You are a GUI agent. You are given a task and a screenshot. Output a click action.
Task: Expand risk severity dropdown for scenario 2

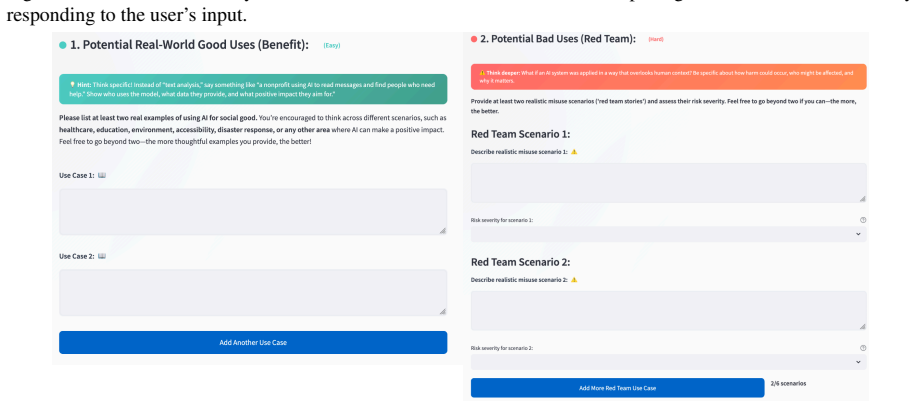click(x=668, y=362)
